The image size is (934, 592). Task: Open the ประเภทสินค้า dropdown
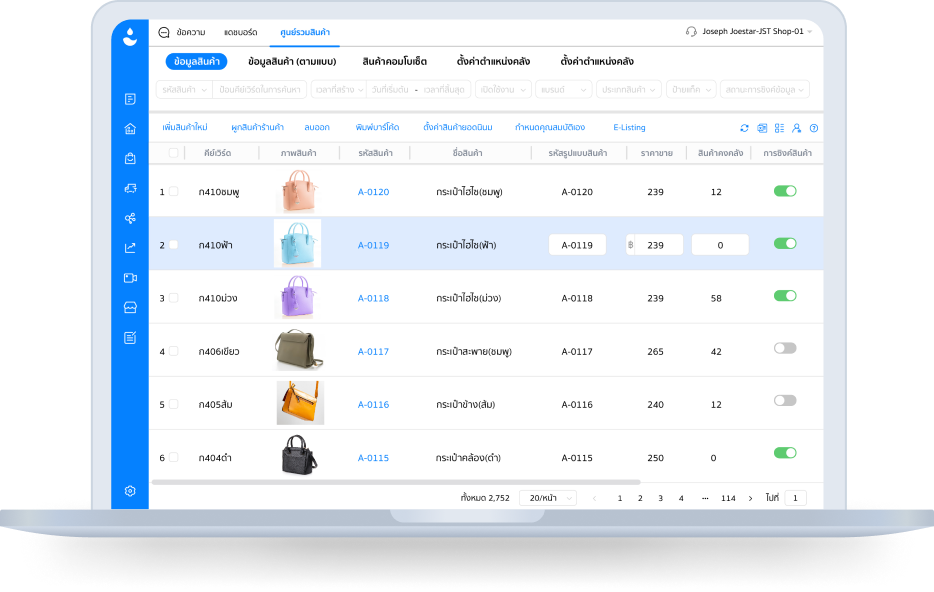[x=628, y=89]
